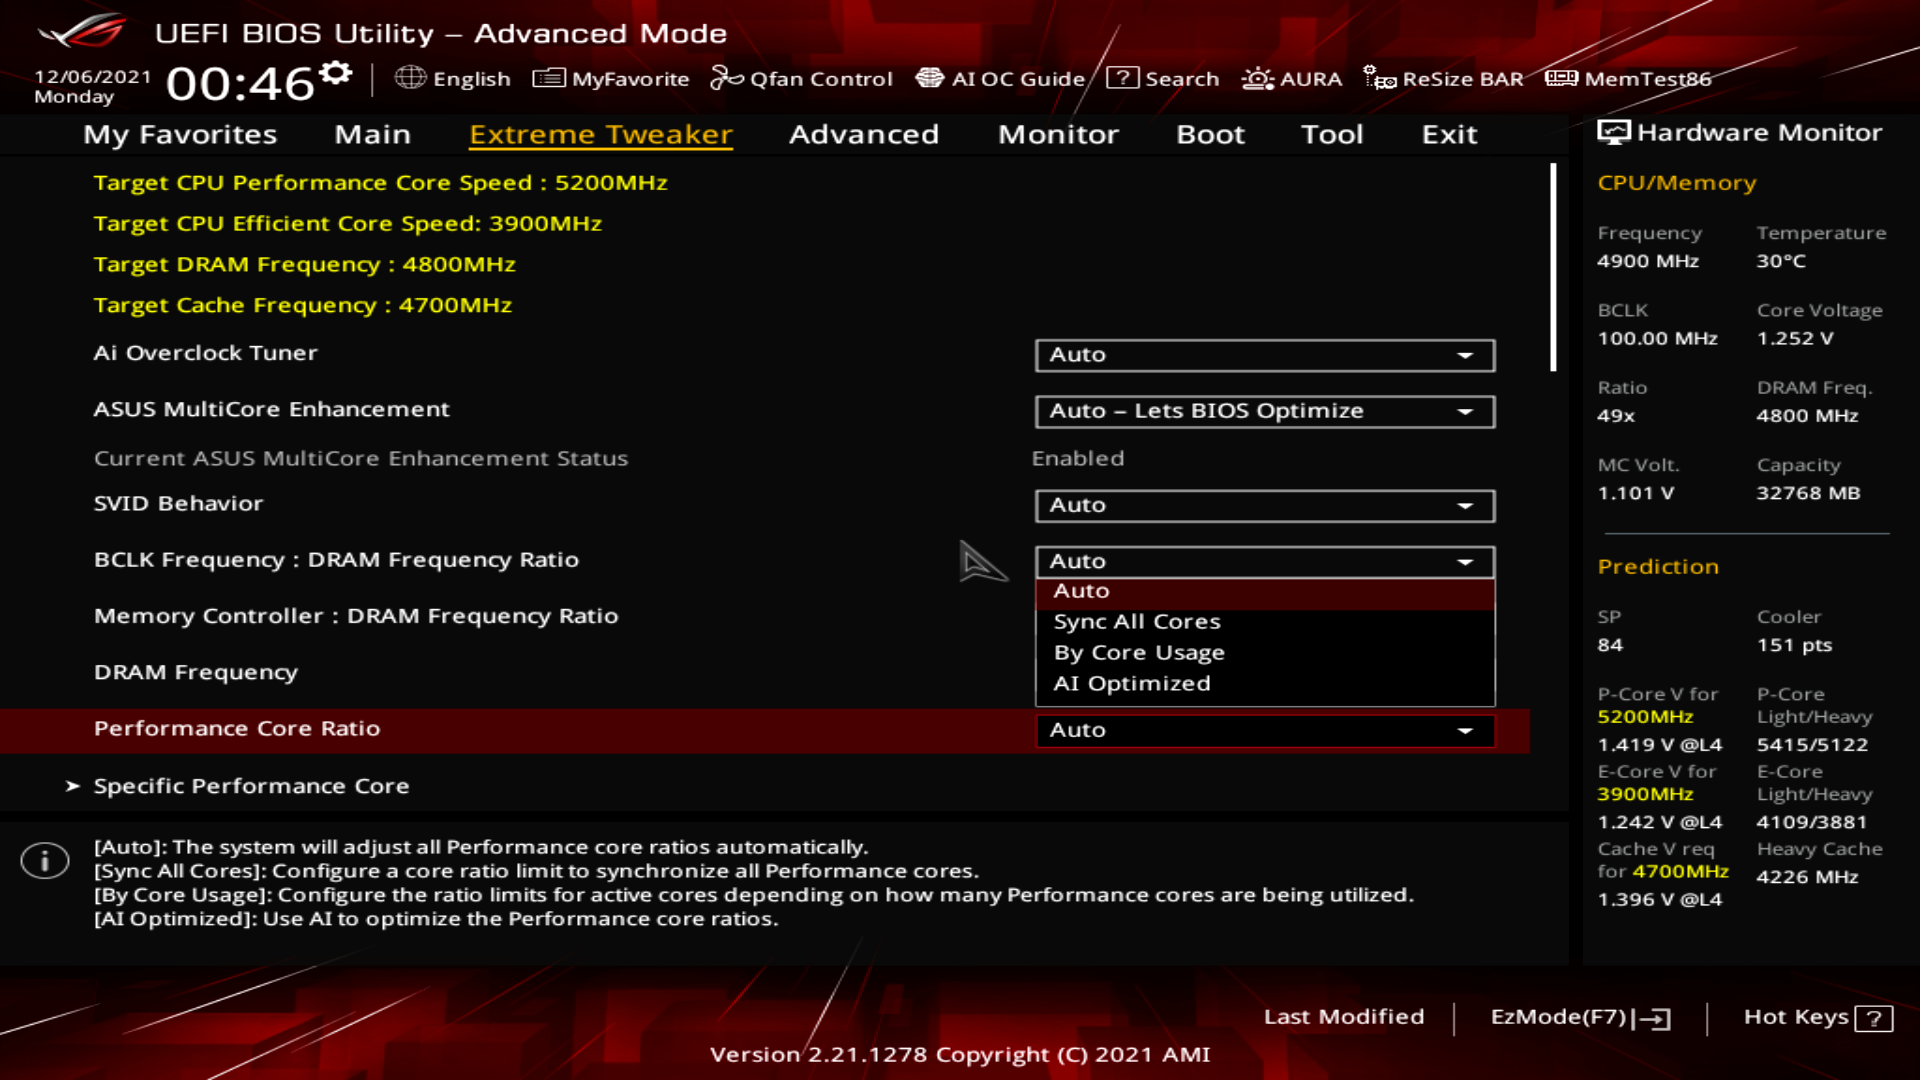
Task: Toggle ReSize BAR icon
Action: coord(1379,78)
